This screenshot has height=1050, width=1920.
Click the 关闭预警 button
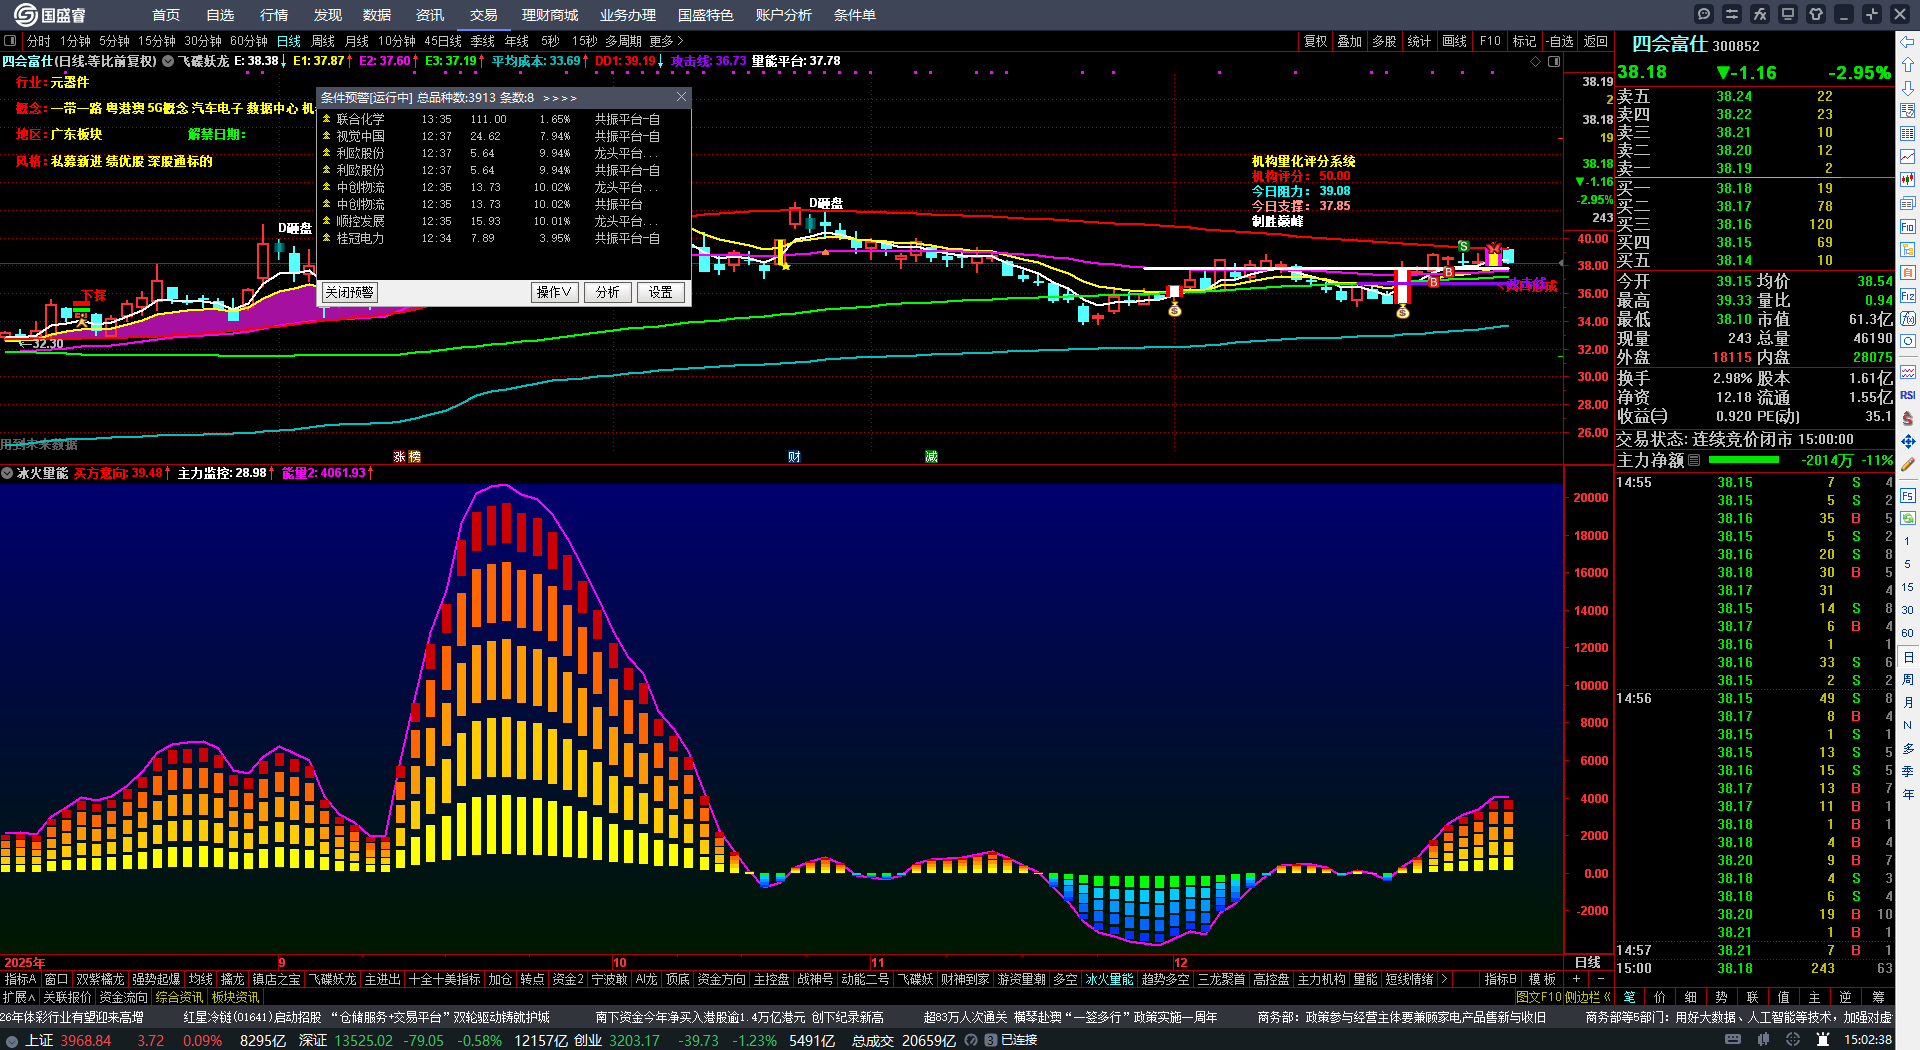pos(349,292)
